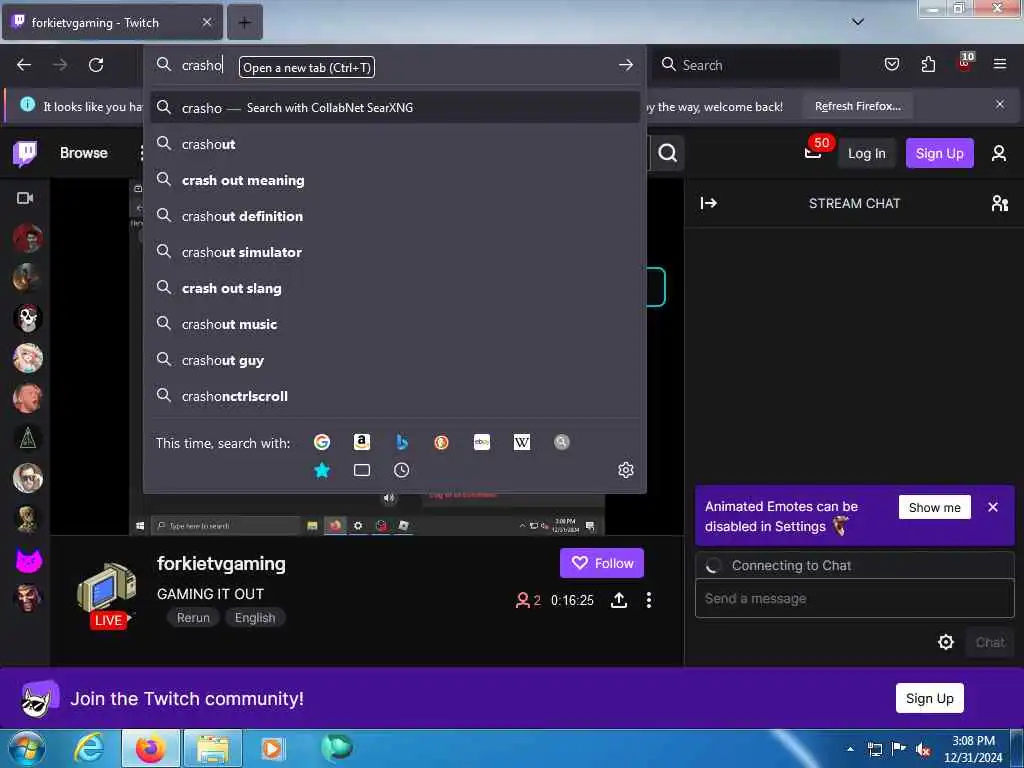Share the stream with the upload icon

(x=618, y=600)
